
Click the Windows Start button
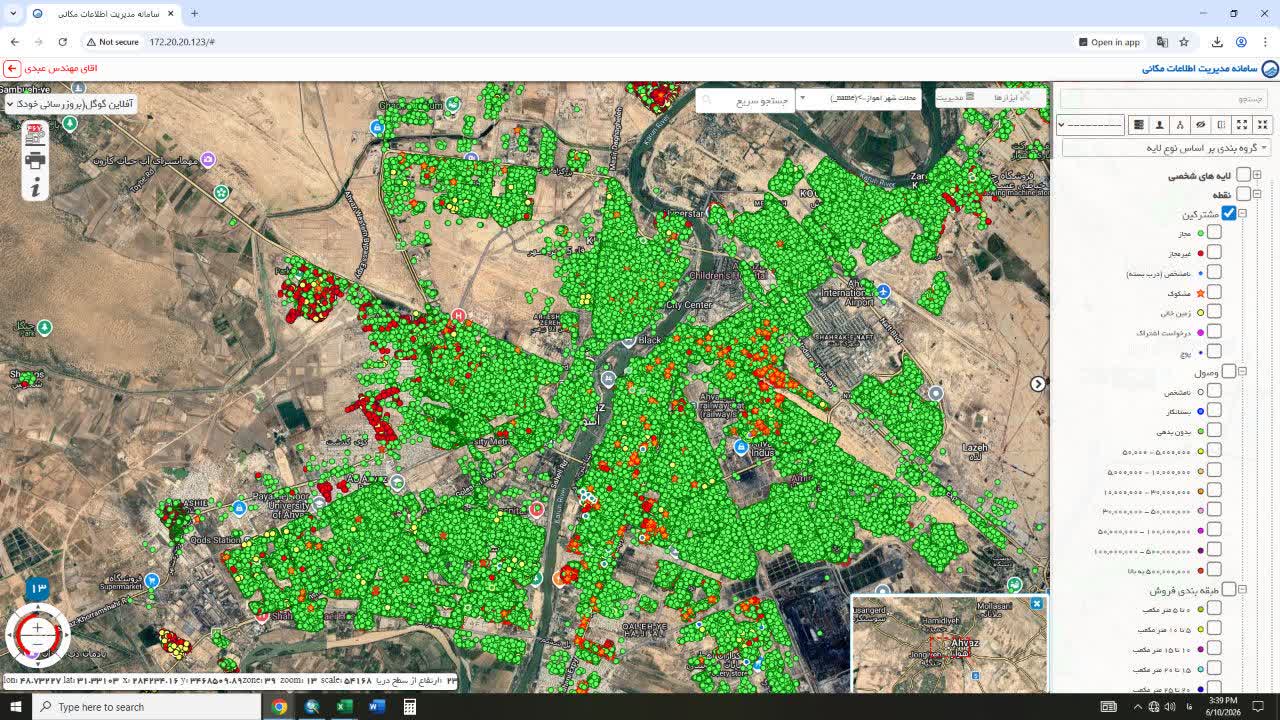(x=15, y=707)
